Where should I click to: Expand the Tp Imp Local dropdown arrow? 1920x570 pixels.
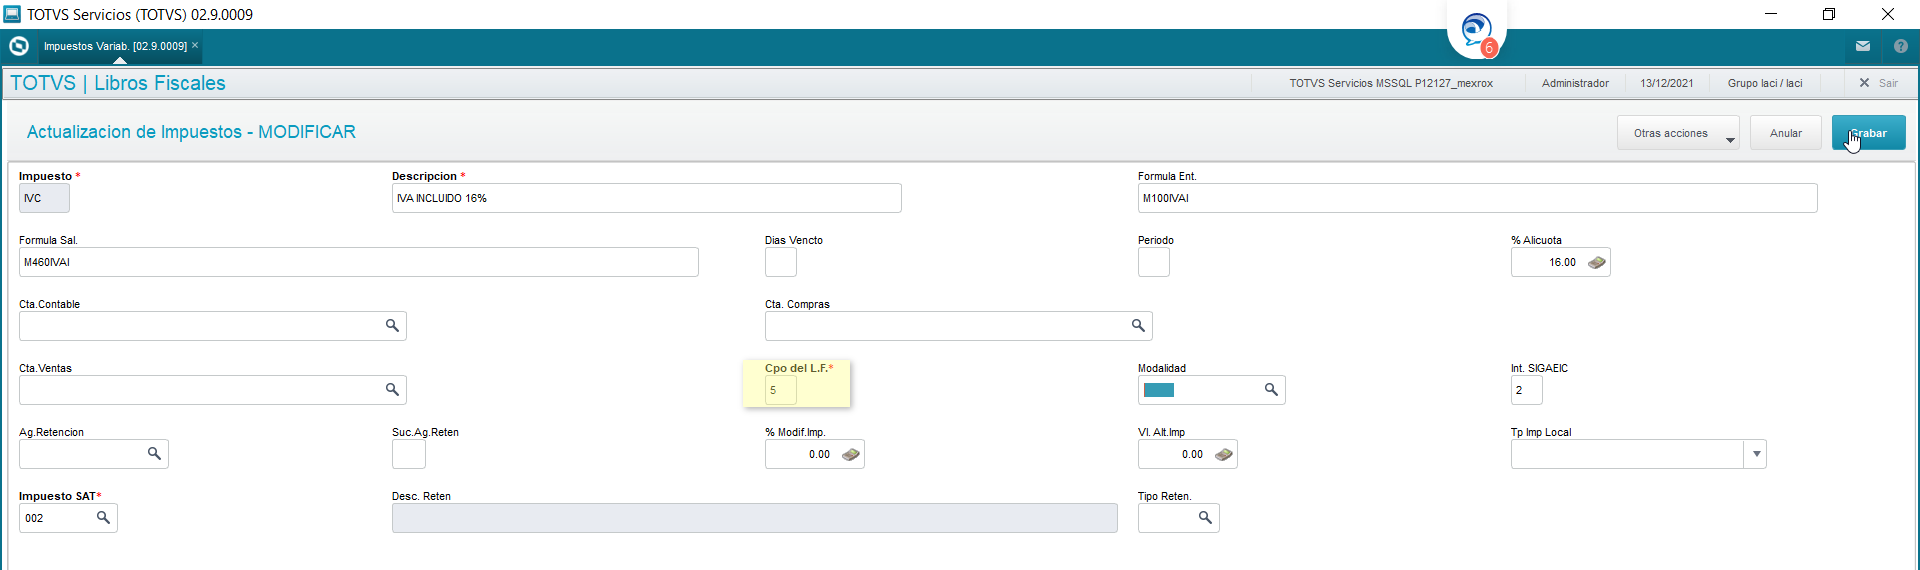click(1756, 454)
